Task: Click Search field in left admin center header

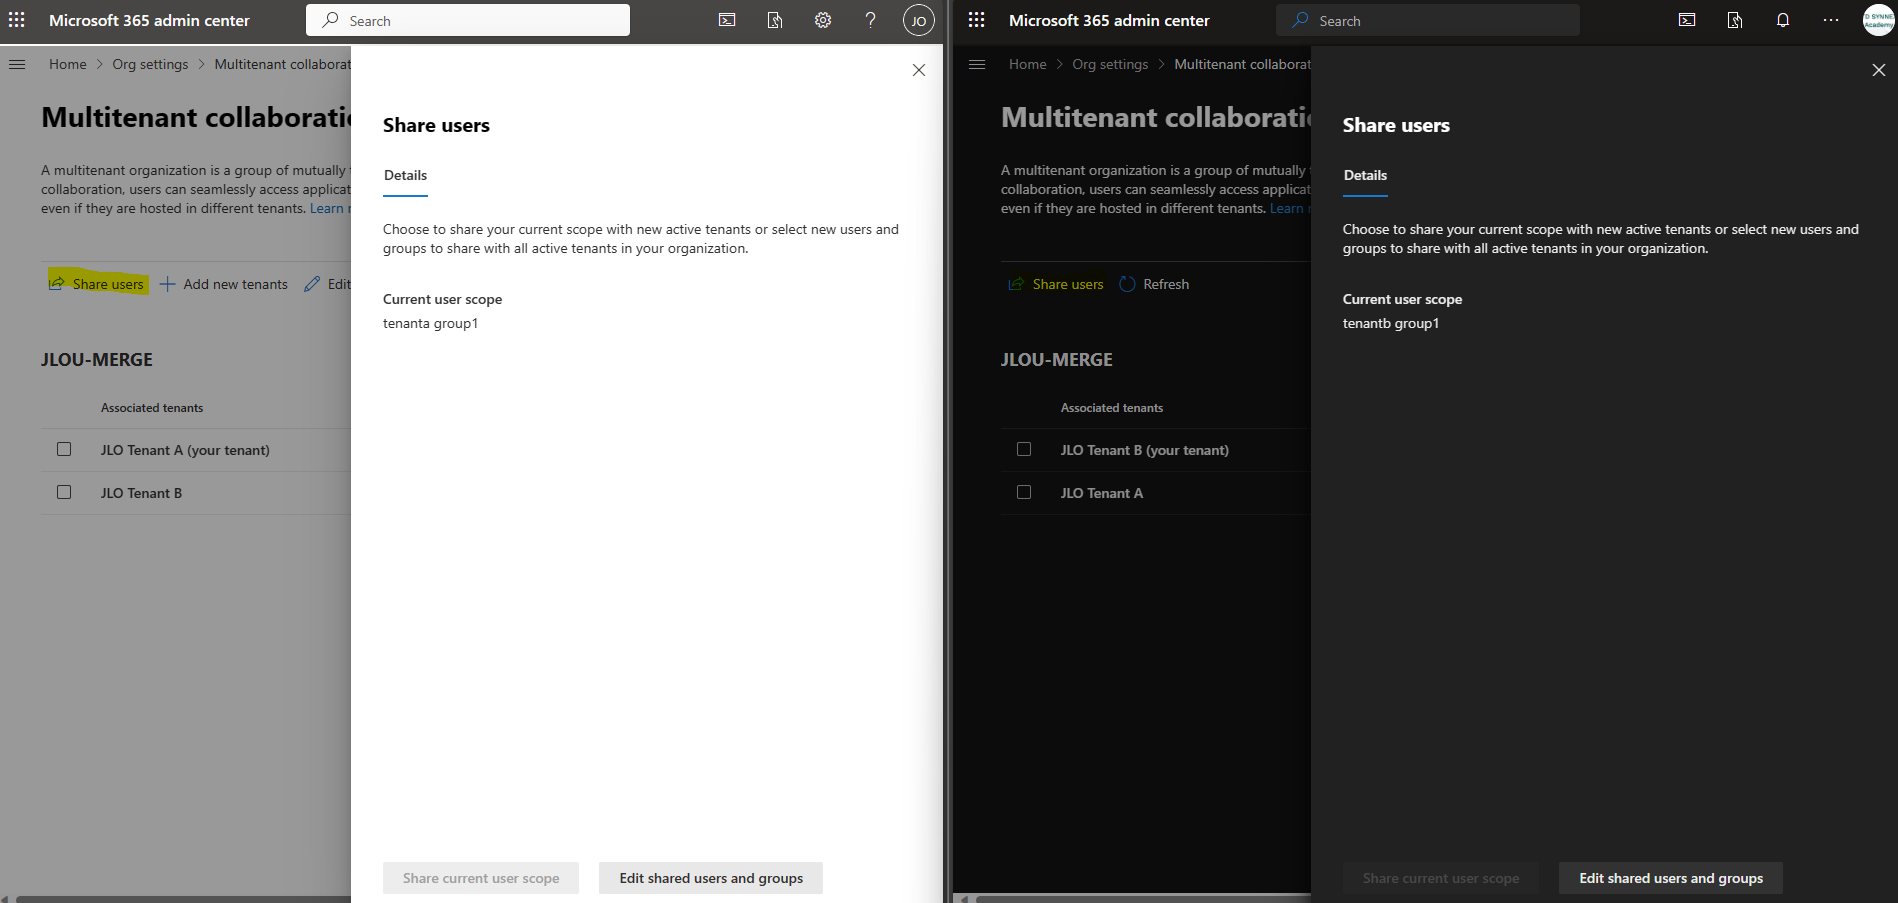Action: [468, 20]
